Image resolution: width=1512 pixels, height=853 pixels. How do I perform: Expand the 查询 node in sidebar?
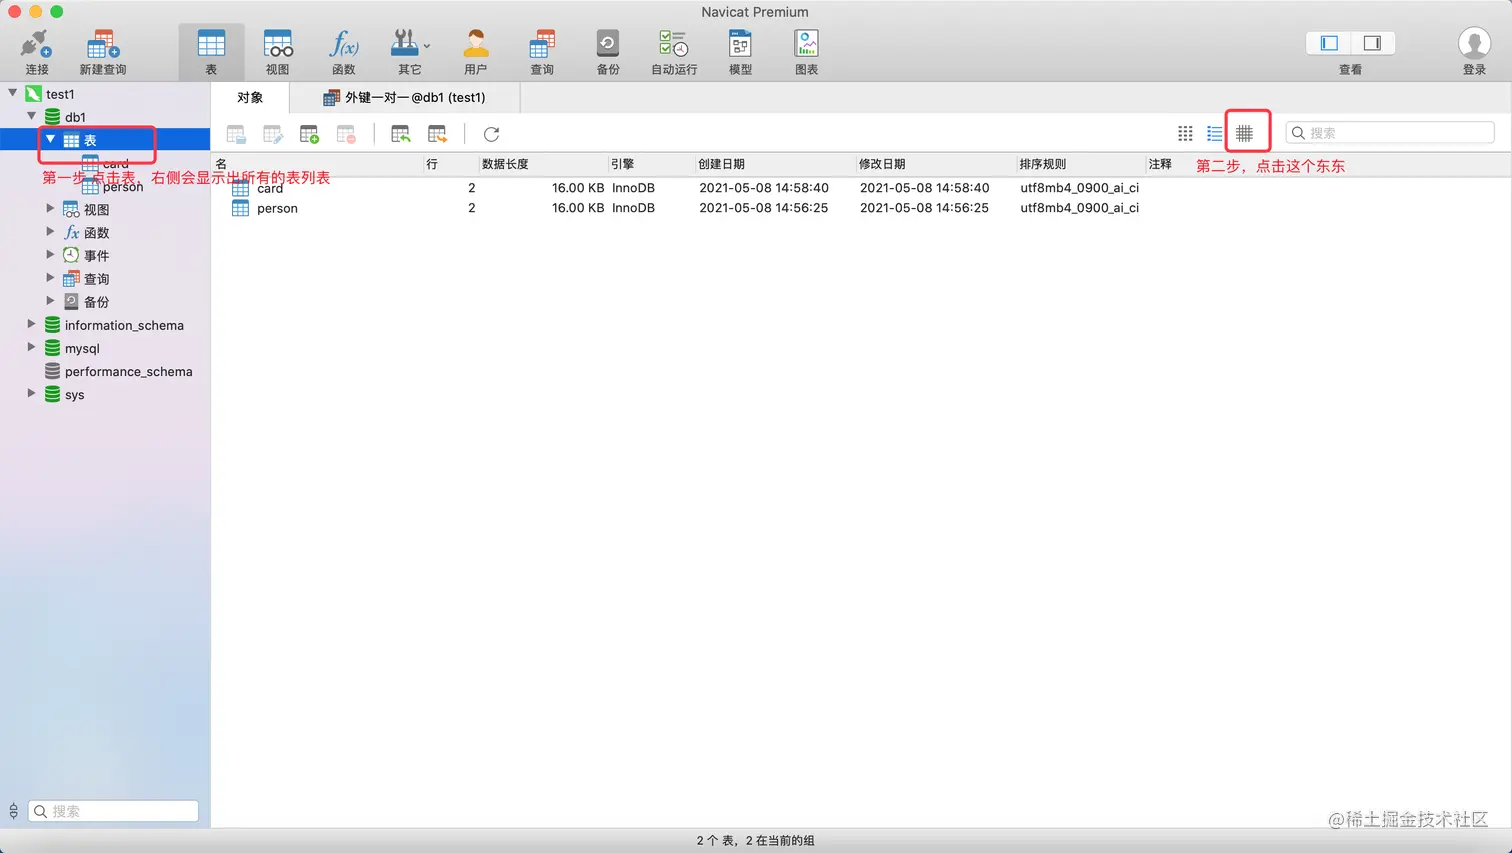(x=50, y=278)
